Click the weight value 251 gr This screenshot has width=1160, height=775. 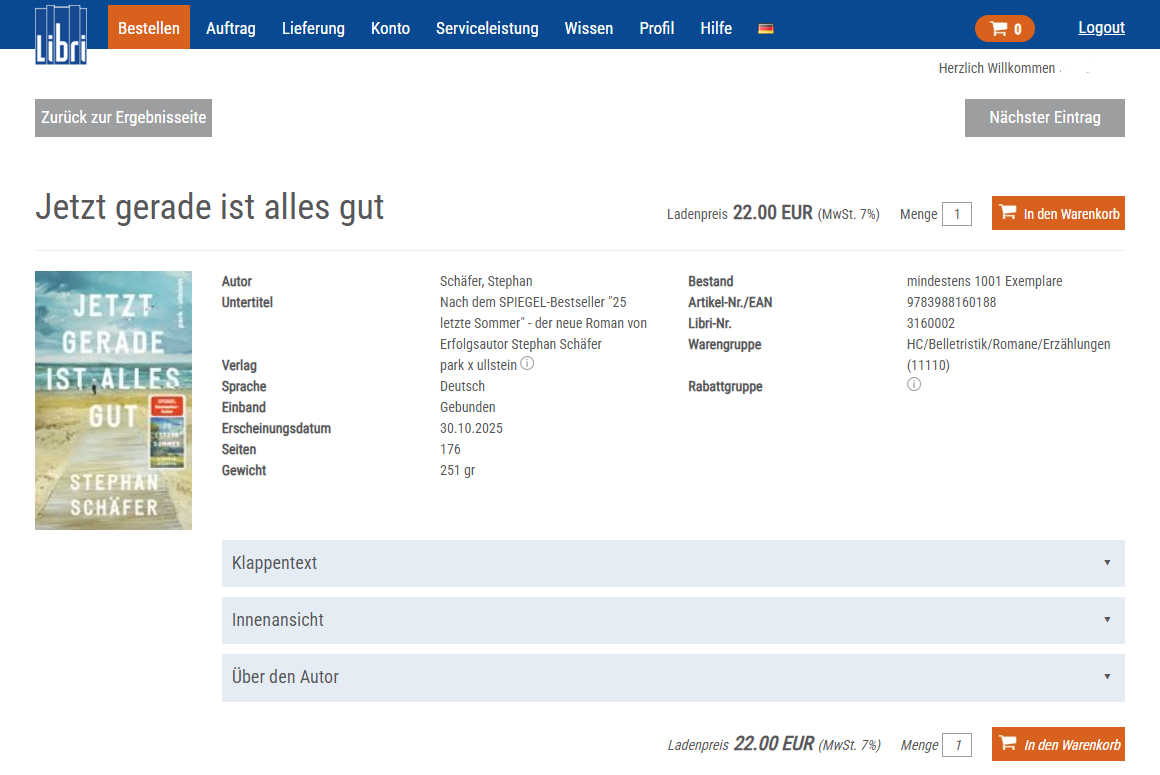[457, 470]
